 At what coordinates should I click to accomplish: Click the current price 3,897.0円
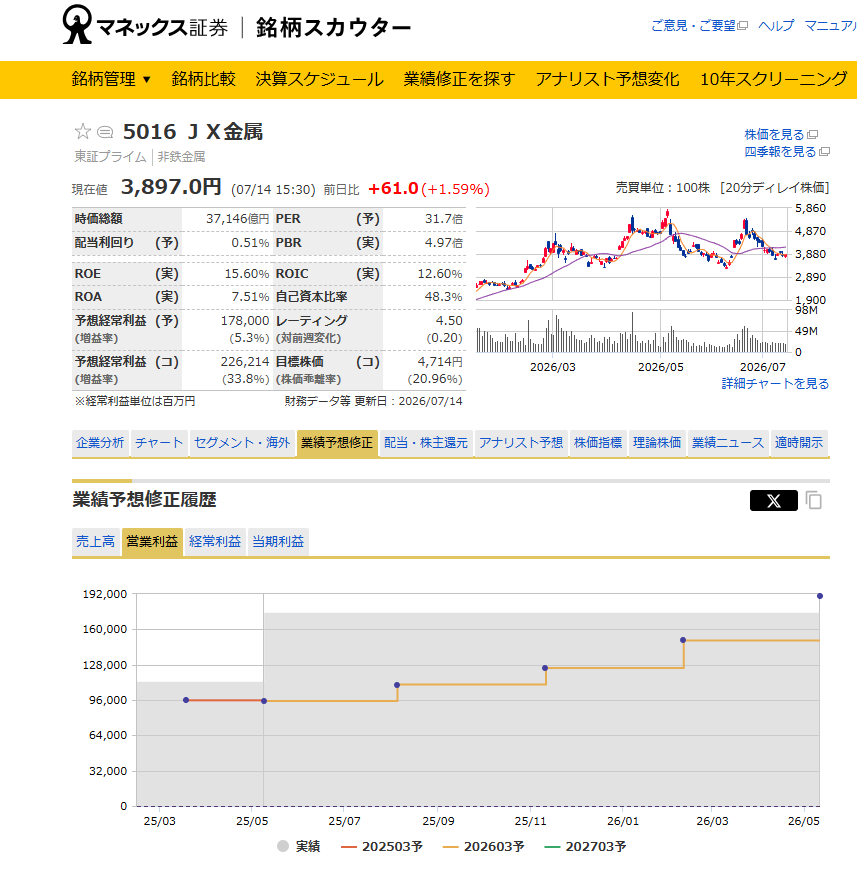coord(171,187)
